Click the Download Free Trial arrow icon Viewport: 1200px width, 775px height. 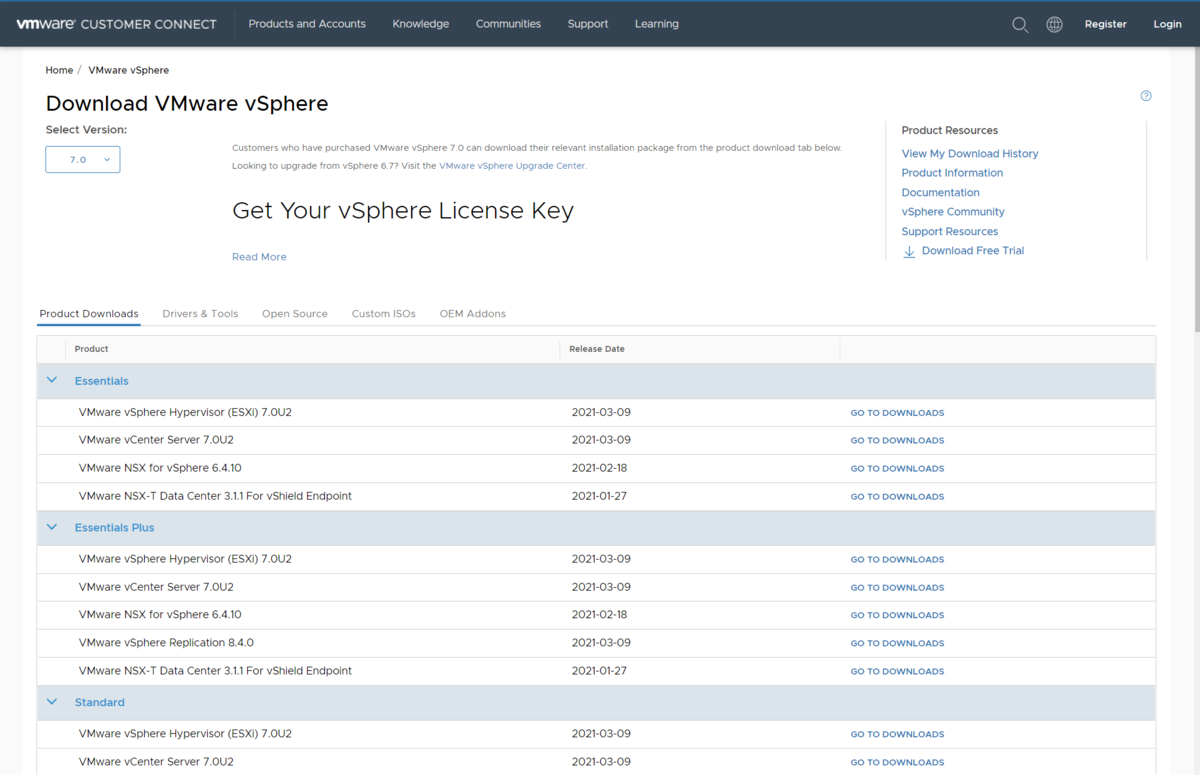tap(909, 251)
